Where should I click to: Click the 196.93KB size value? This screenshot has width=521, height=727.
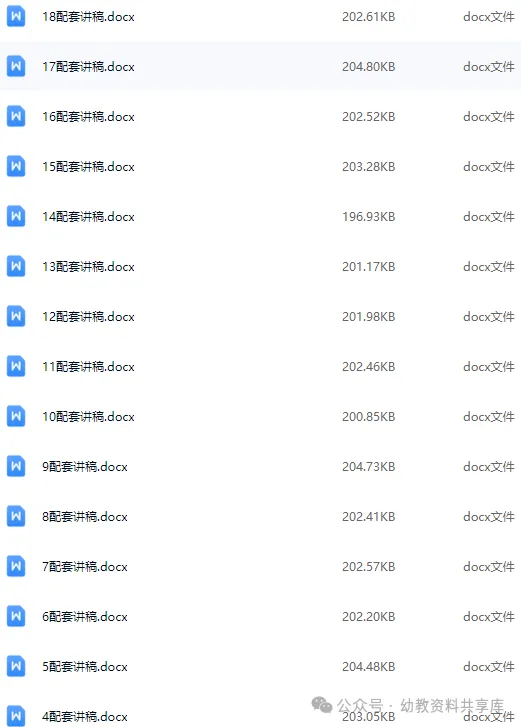pyautogui.click(x=369, y=217)
